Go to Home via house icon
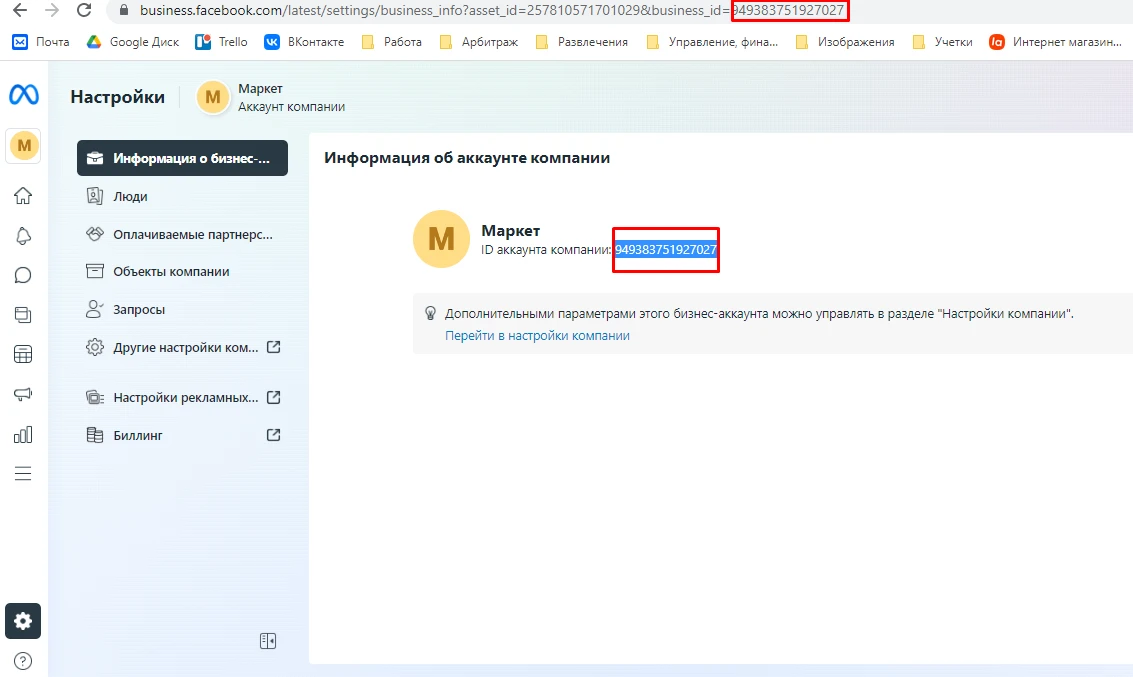1133x677 pixels. [23, 196]
